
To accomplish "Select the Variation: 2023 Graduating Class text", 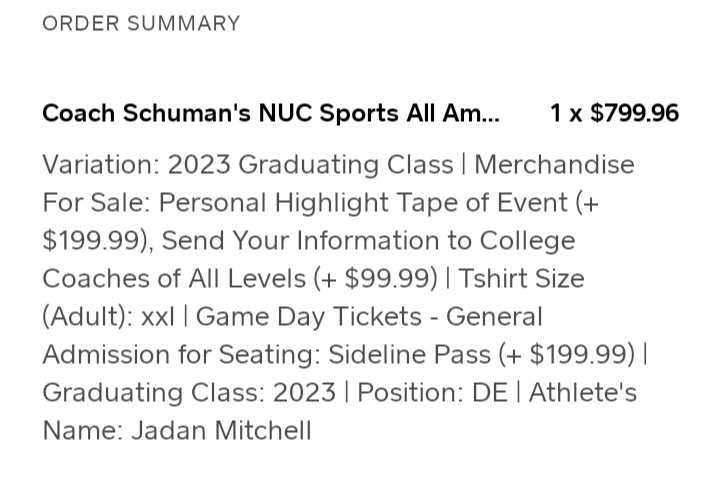I will (x=248, y=164).
